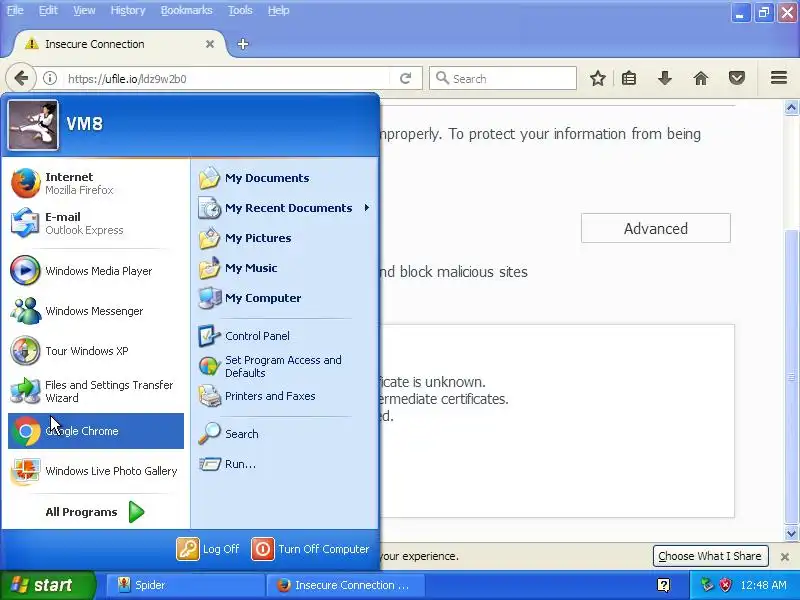The width and height of the screenshot is (800, 600).
Task: Open the Tools menu
Action: [240, 10]
